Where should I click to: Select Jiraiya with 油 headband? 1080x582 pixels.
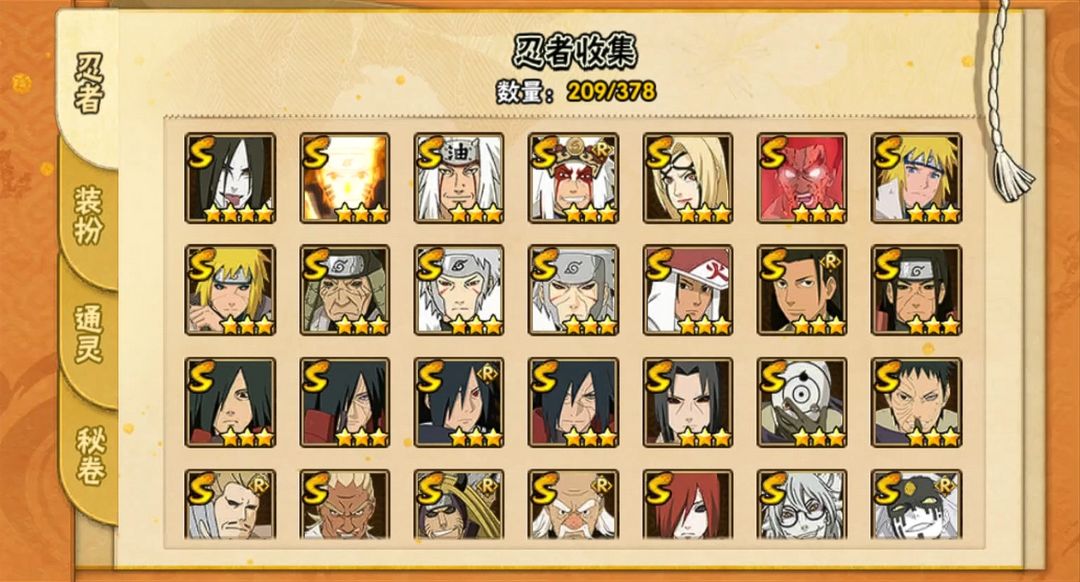click(459, 178)
